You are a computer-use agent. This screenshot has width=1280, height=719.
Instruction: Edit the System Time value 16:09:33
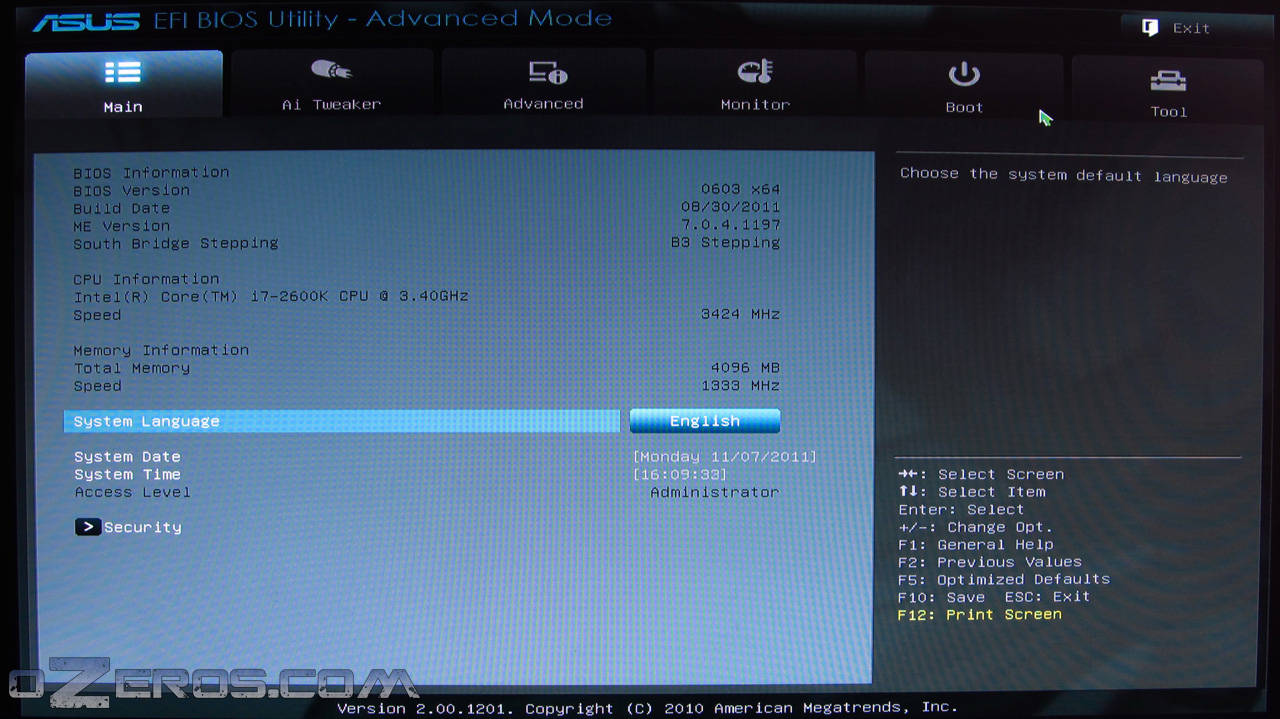[x=680, y=474]
